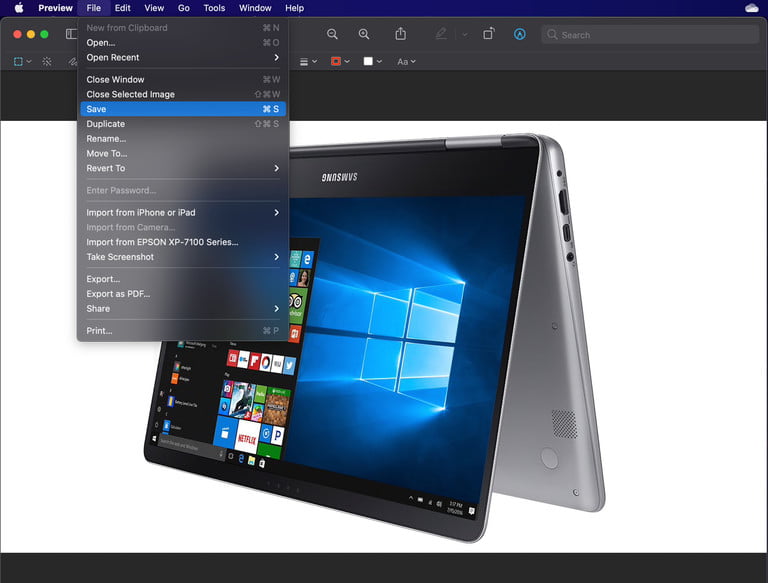Open the Preview app menu
The height and width of the screenshot is (583, 768).
(x=55, y=8)
